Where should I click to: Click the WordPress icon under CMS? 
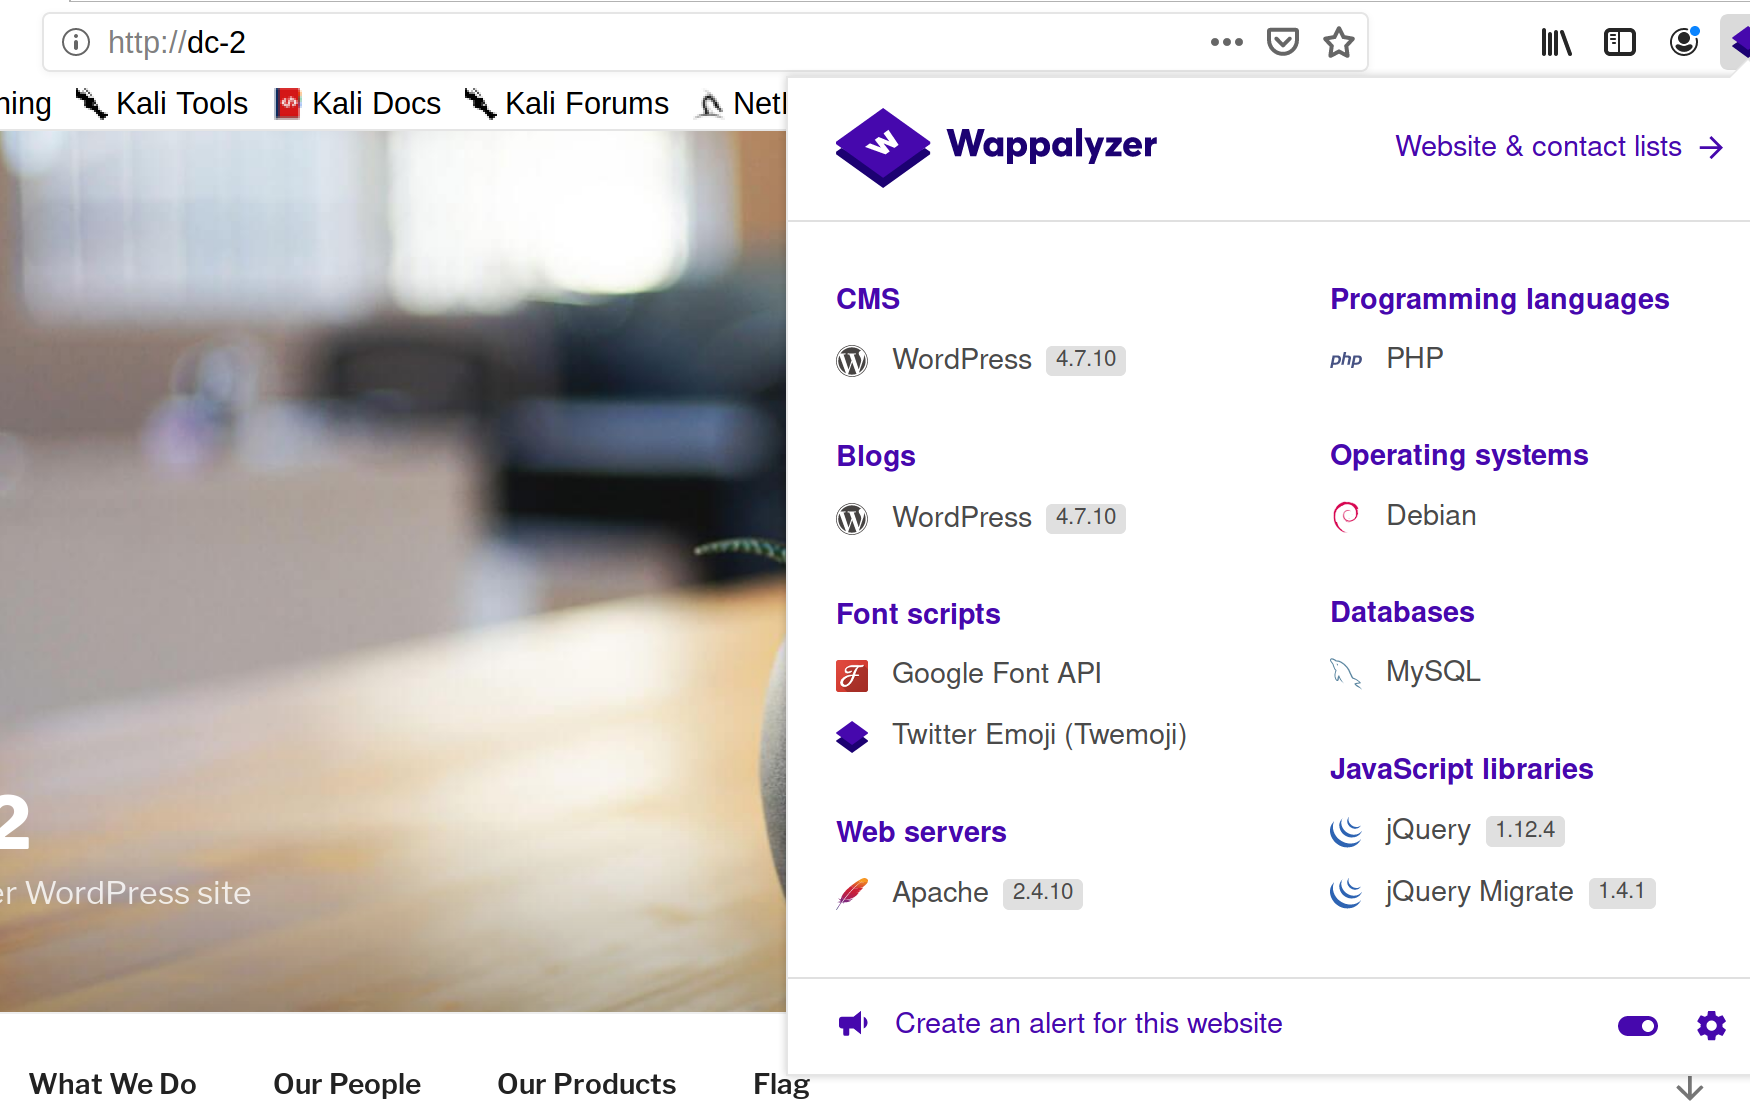[852, 360]
